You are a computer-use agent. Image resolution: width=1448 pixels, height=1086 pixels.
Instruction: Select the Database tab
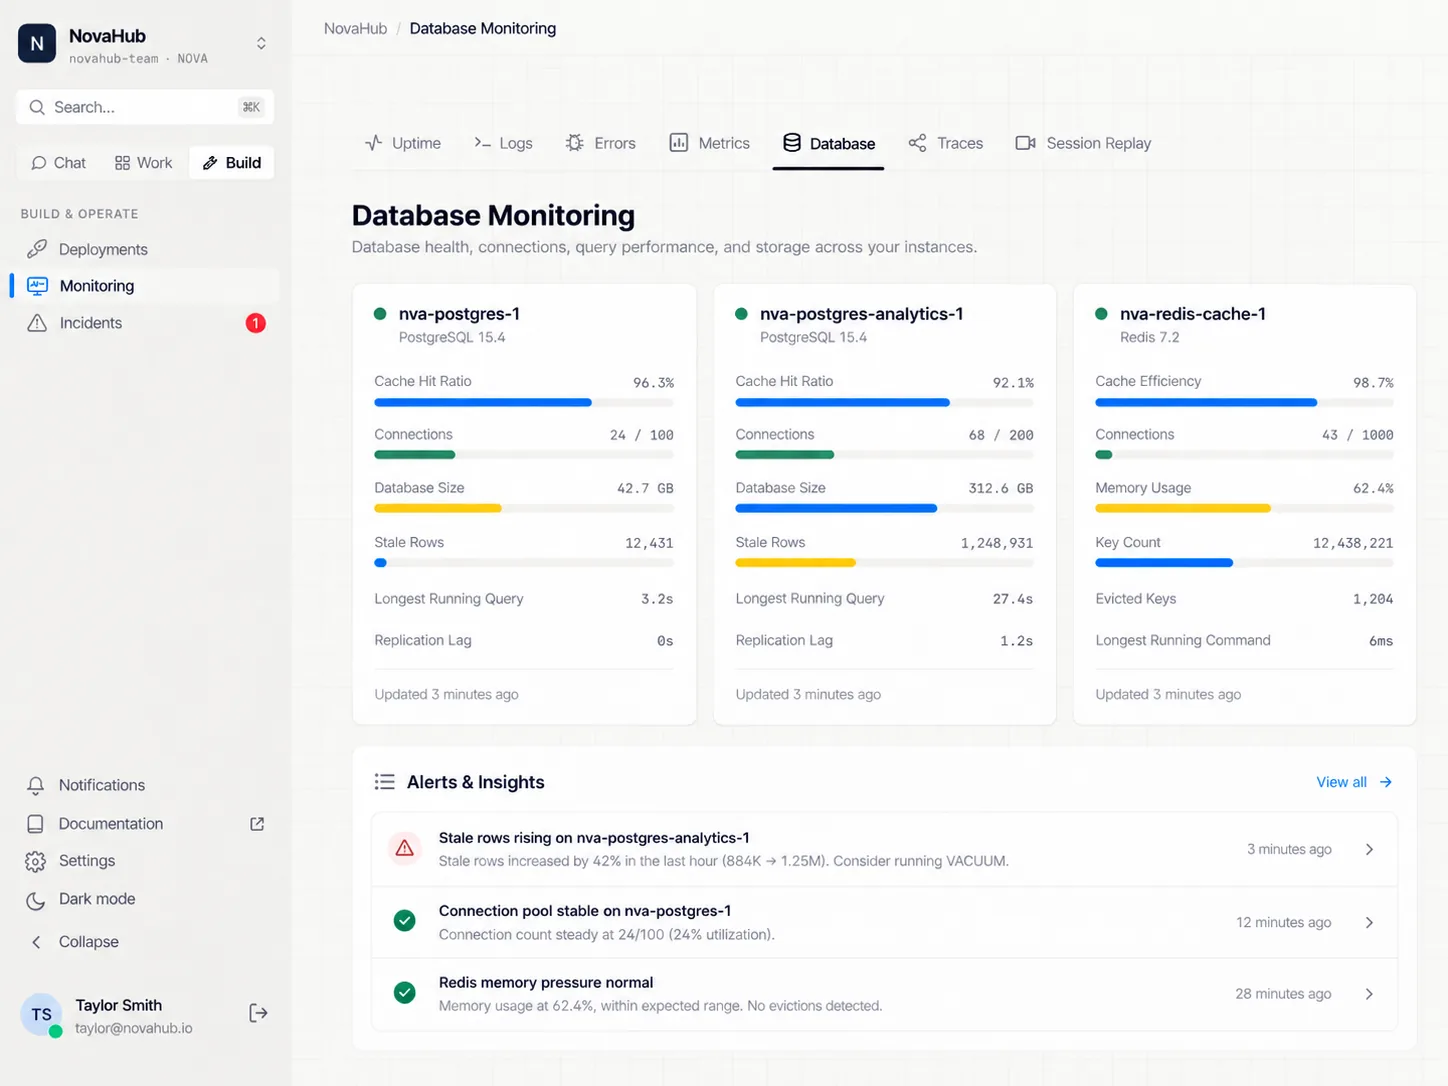(829, 143)
